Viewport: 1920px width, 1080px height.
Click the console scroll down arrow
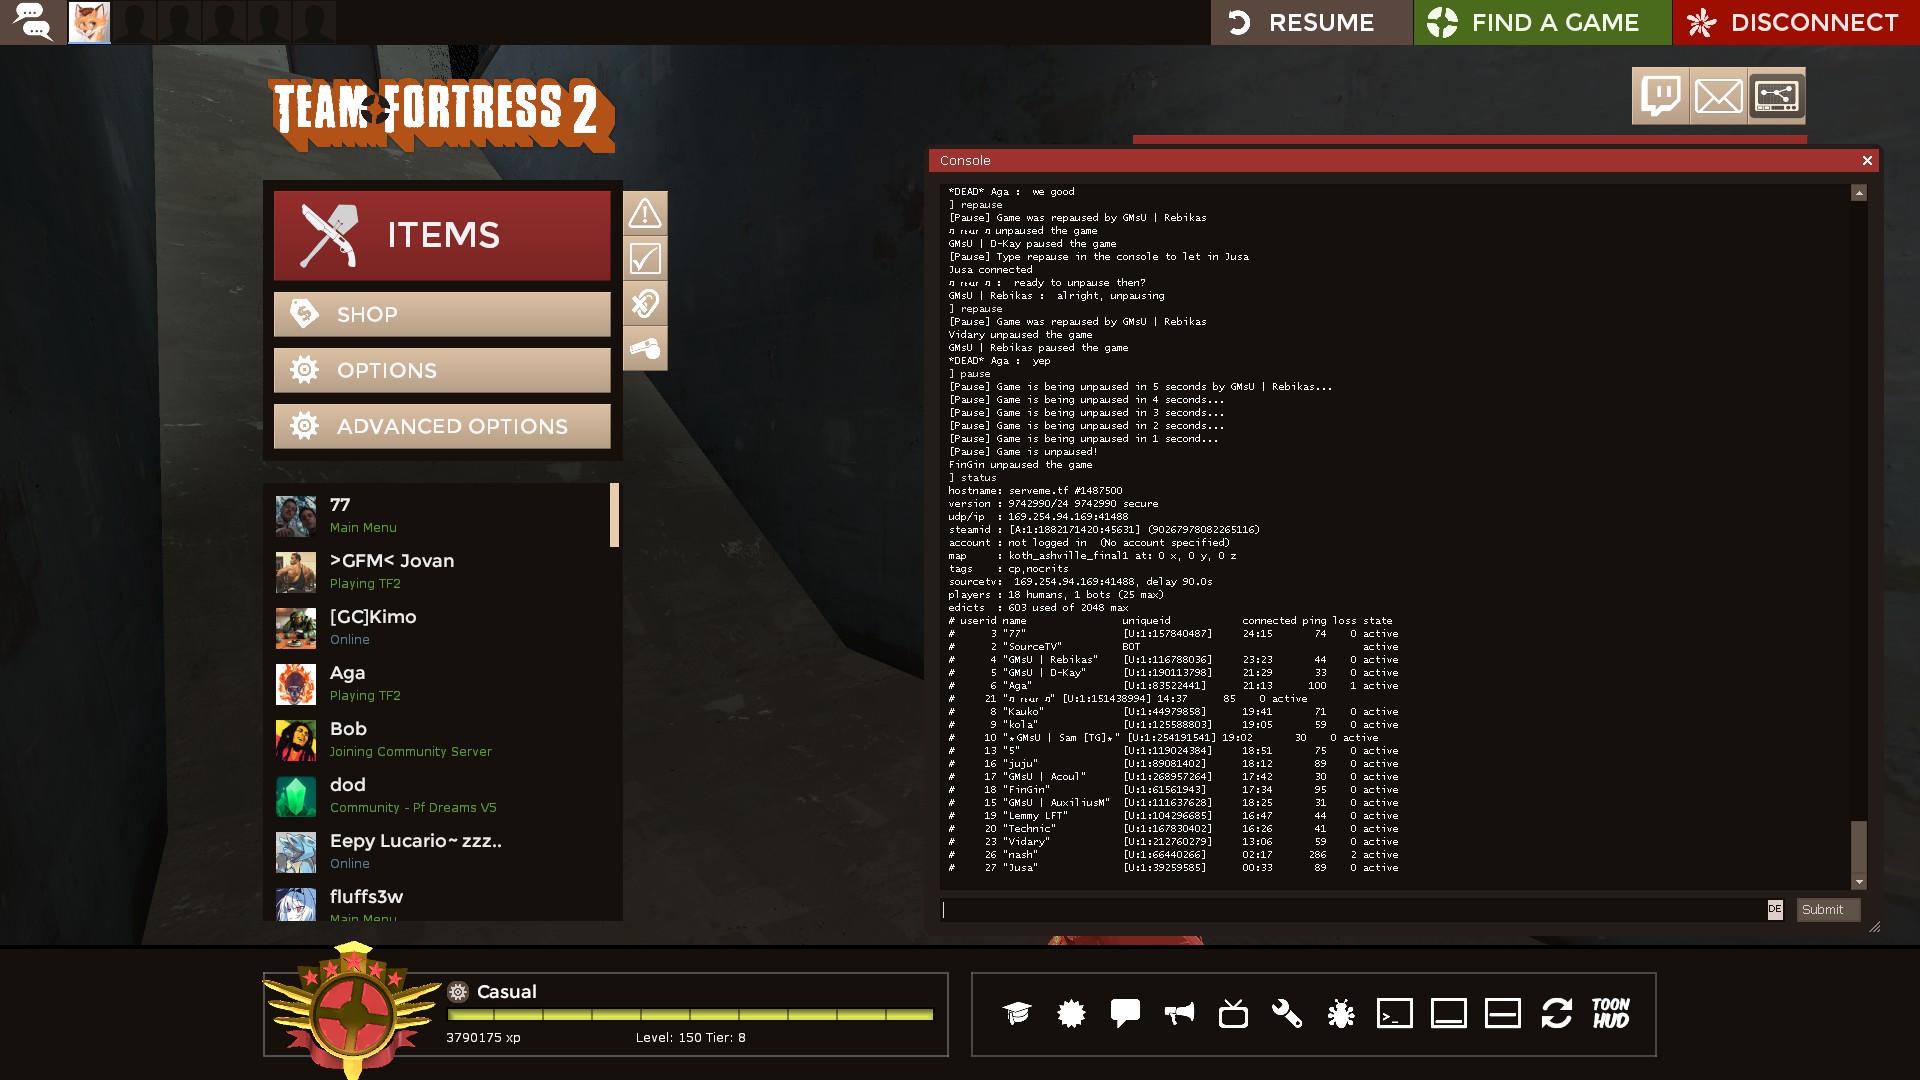click(1859, 882)
